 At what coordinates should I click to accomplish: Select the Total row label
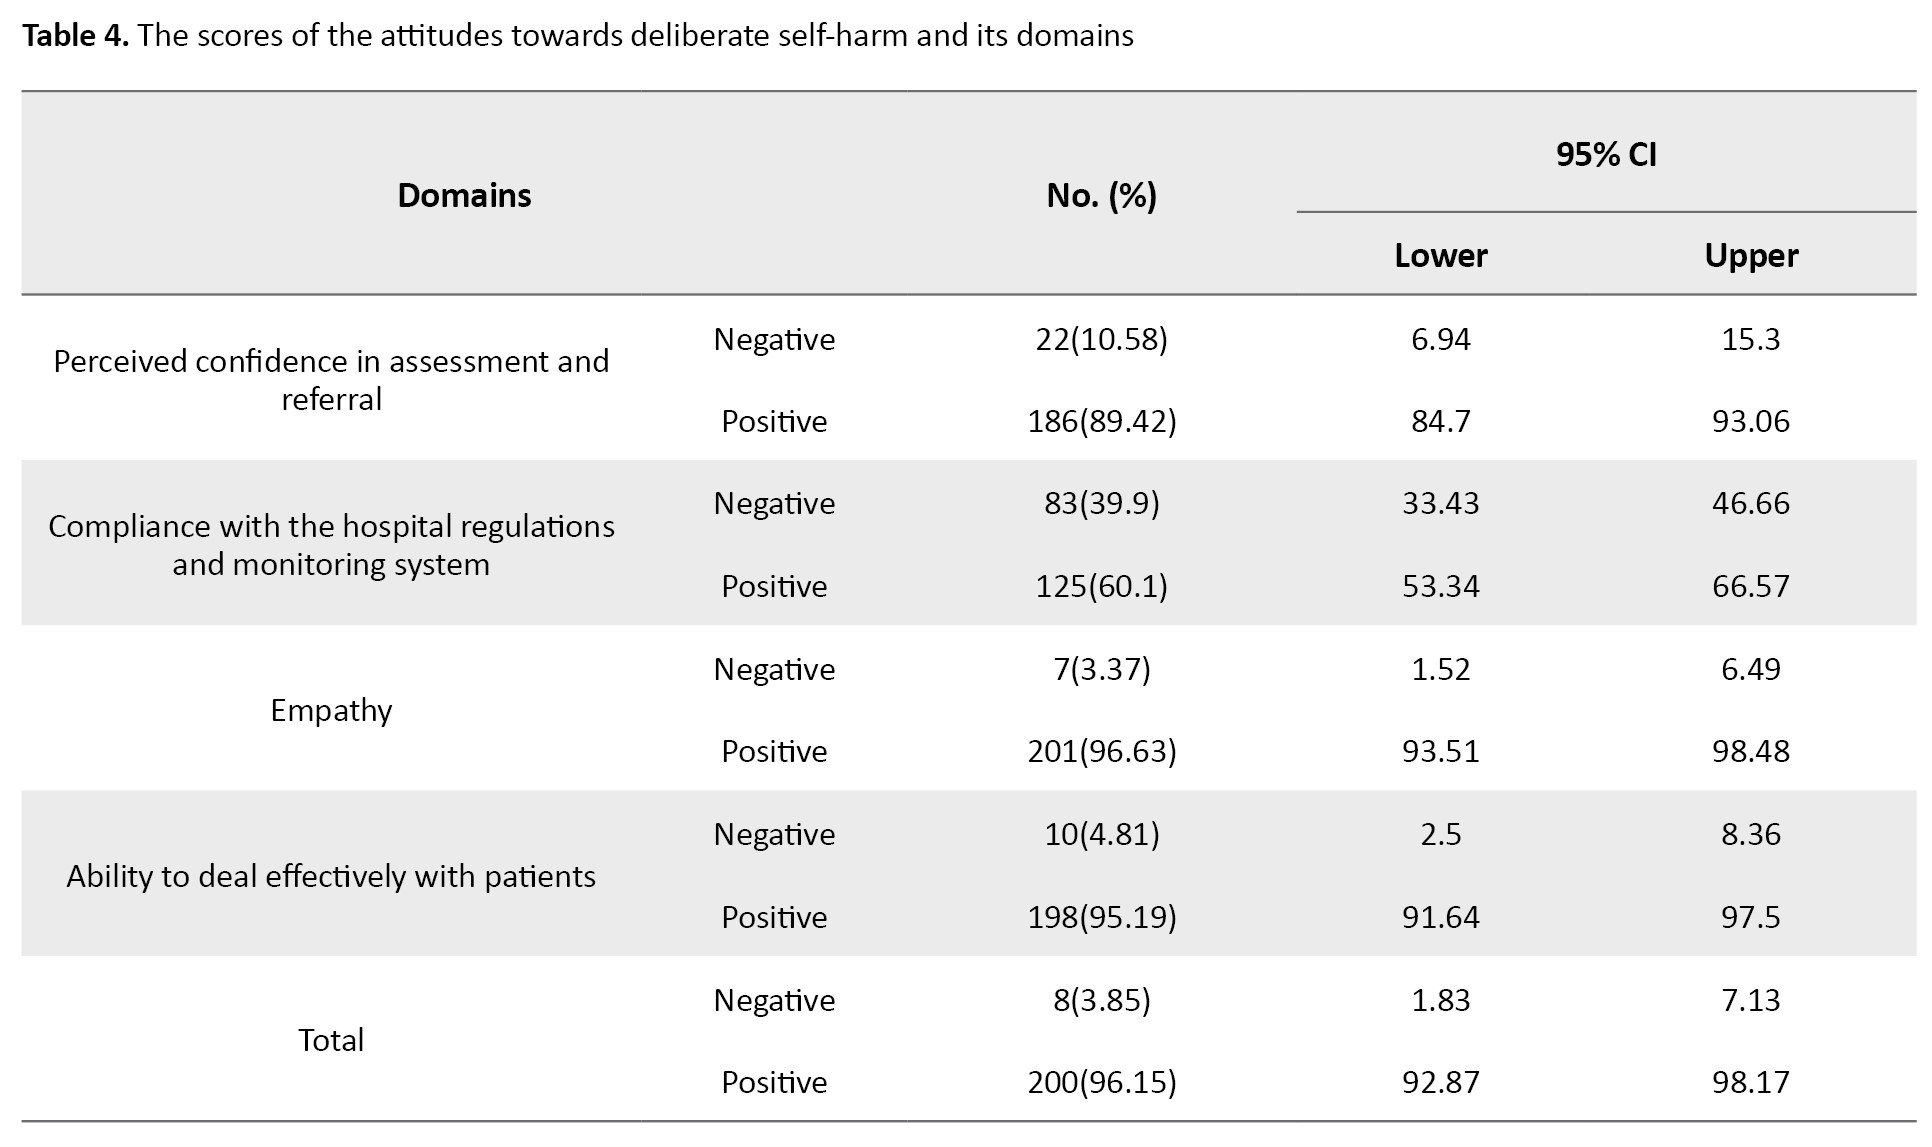(x=331, y=1040)
